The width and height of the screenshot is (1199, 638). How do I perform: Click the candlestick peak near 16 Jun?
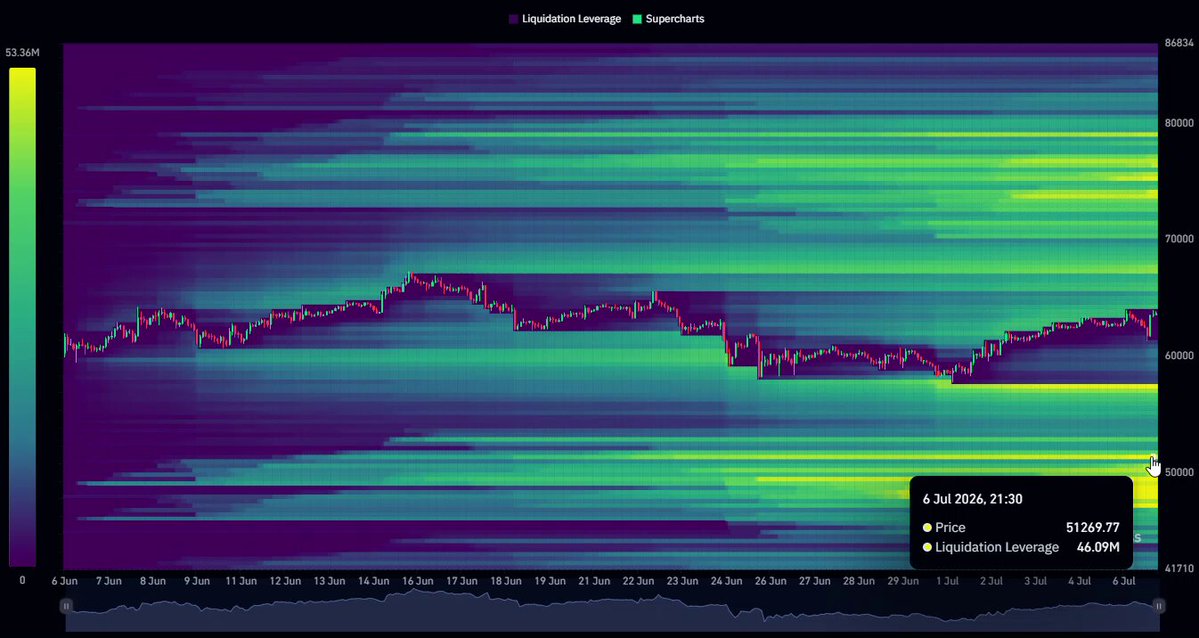coord(411,275)
